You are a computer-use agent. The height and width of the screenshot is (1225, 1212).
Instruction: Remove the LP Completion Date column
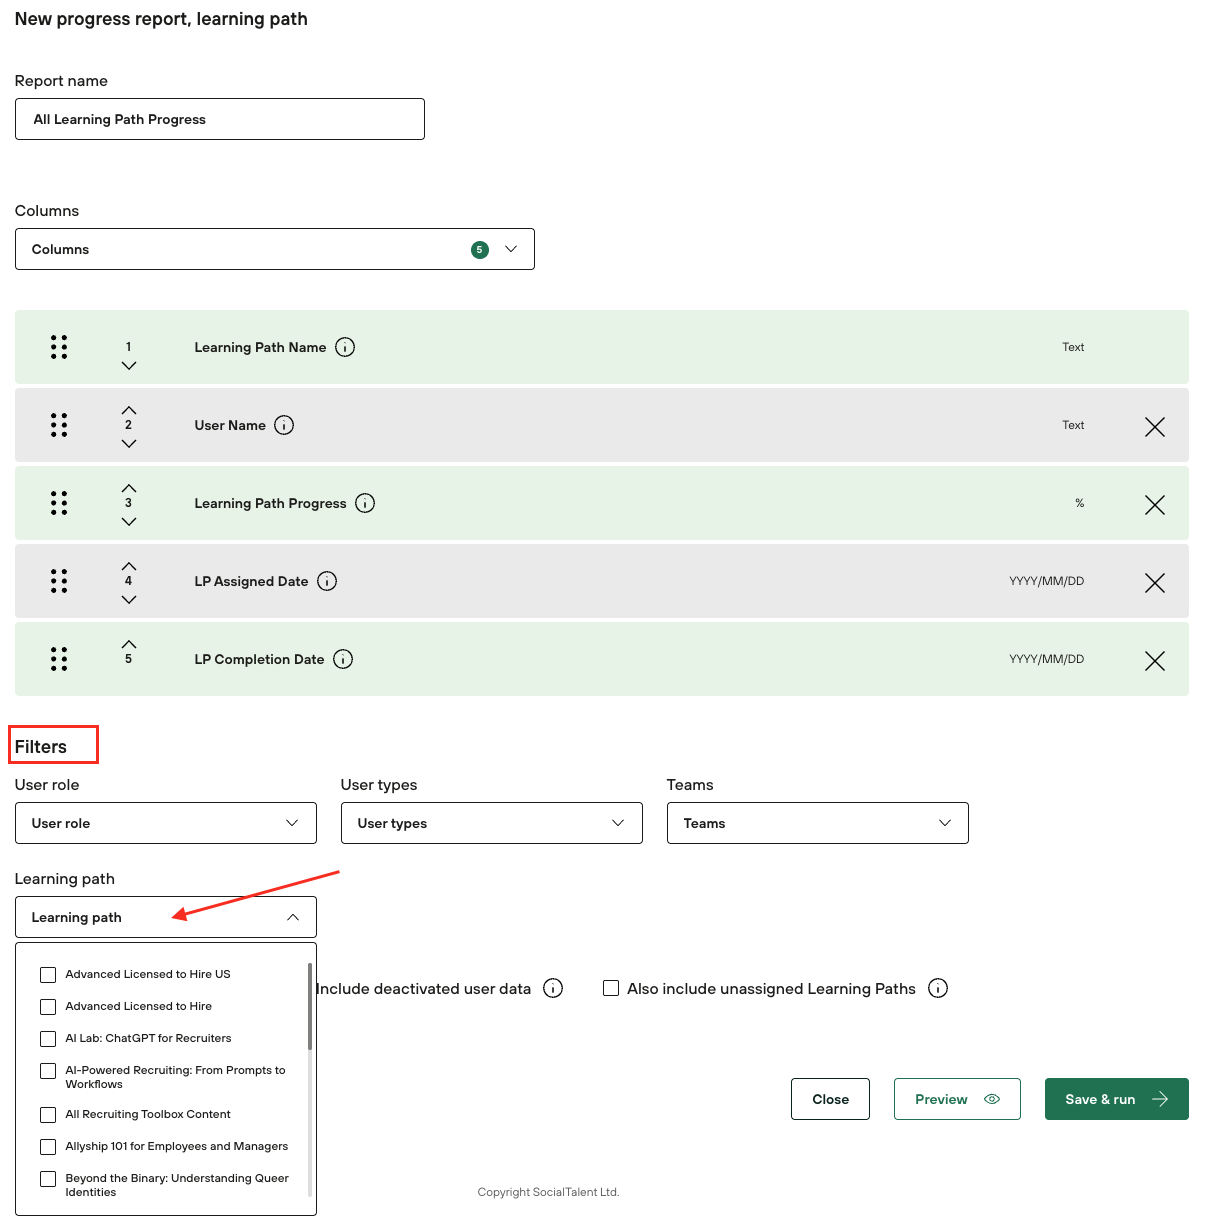pos(1154,661)
